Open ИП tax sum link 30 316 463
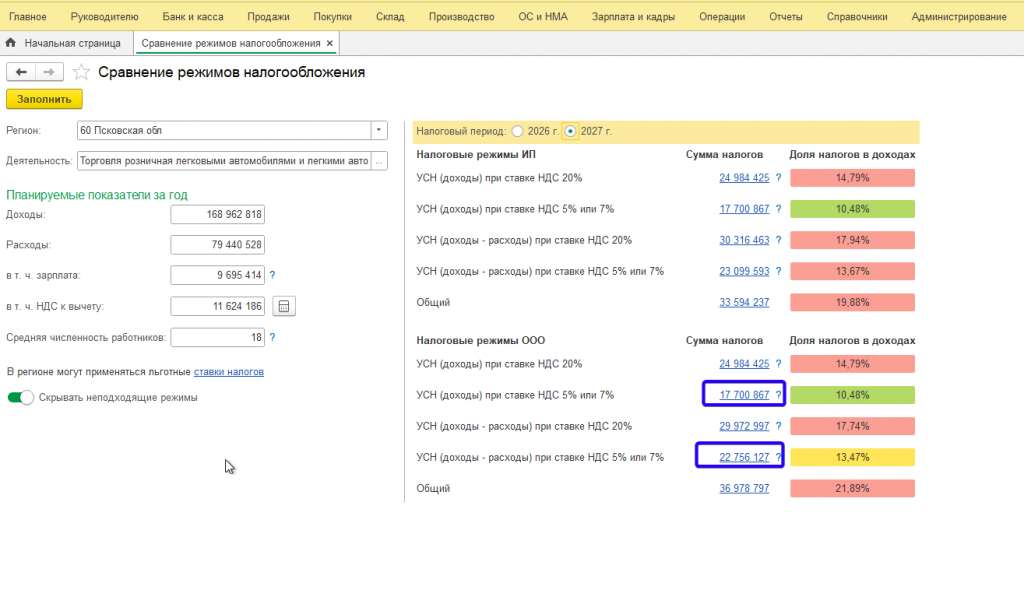This screenshot has width=1024, height=590. (744, 240)
